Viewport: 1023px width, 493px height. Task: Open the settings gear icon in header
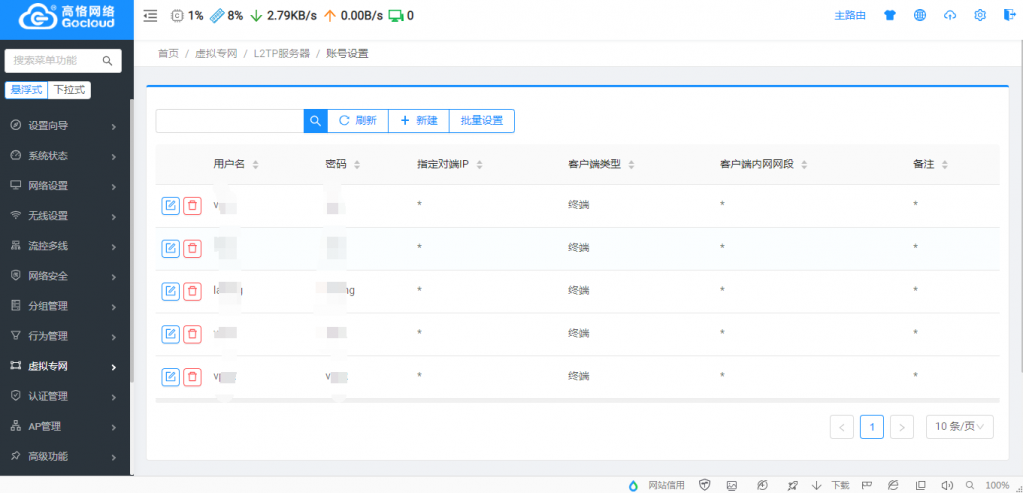[x=980, y=16]
